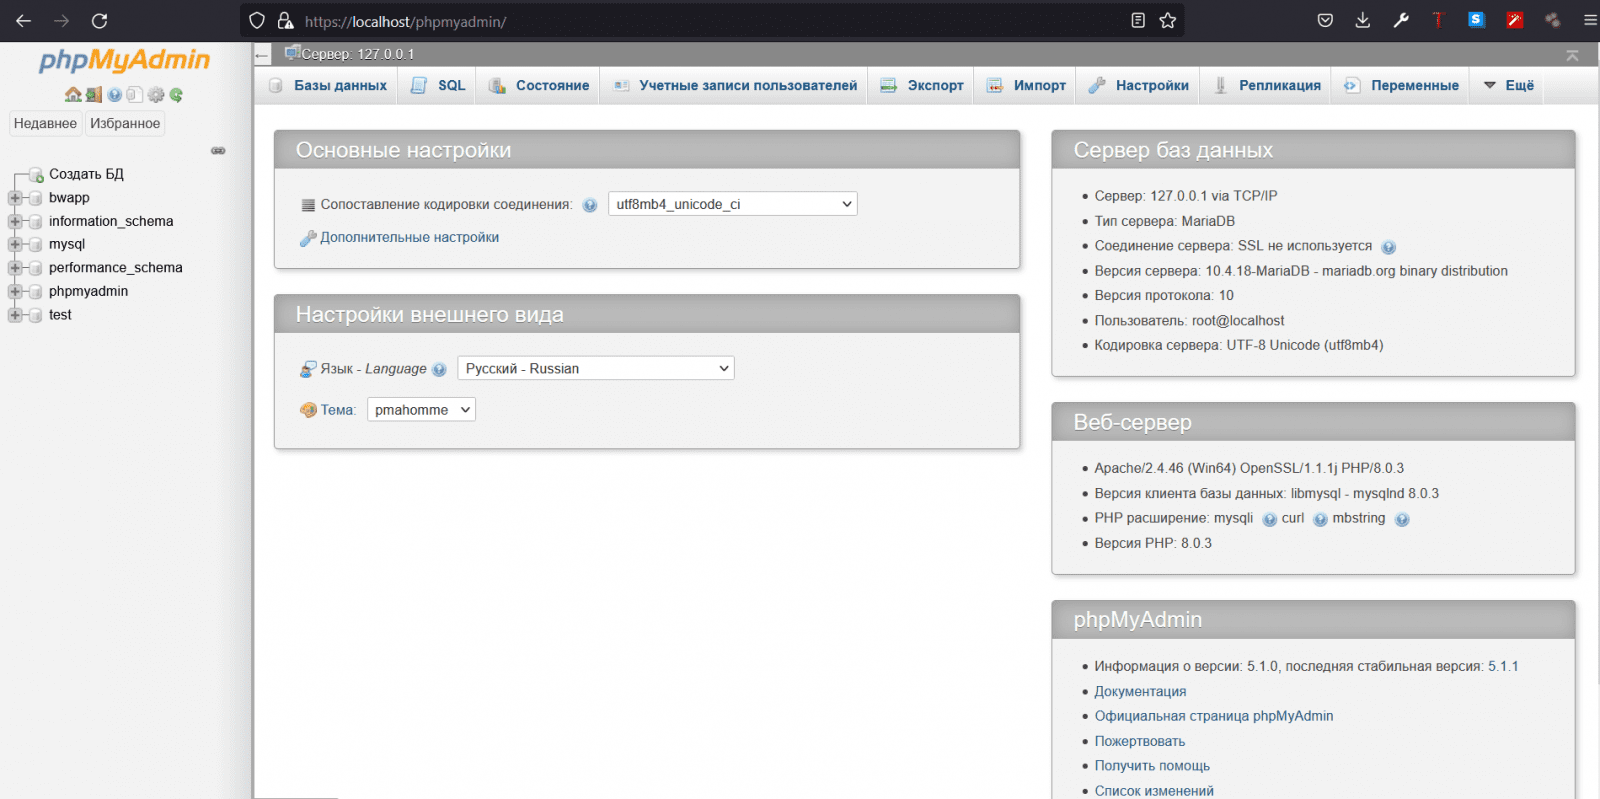Switch to the Импорт tab
1600x799 pixels.
coord(1026,85)
